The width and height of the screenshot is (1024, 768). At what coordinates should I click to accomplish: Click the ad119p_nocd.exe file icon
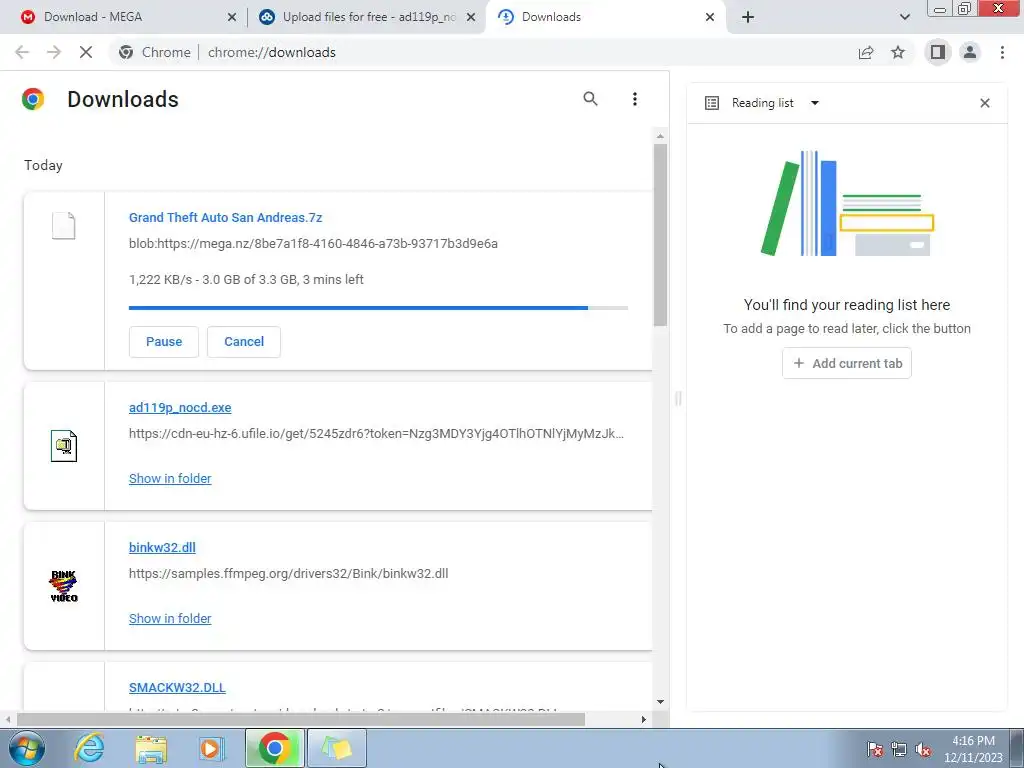click(63, 446)
